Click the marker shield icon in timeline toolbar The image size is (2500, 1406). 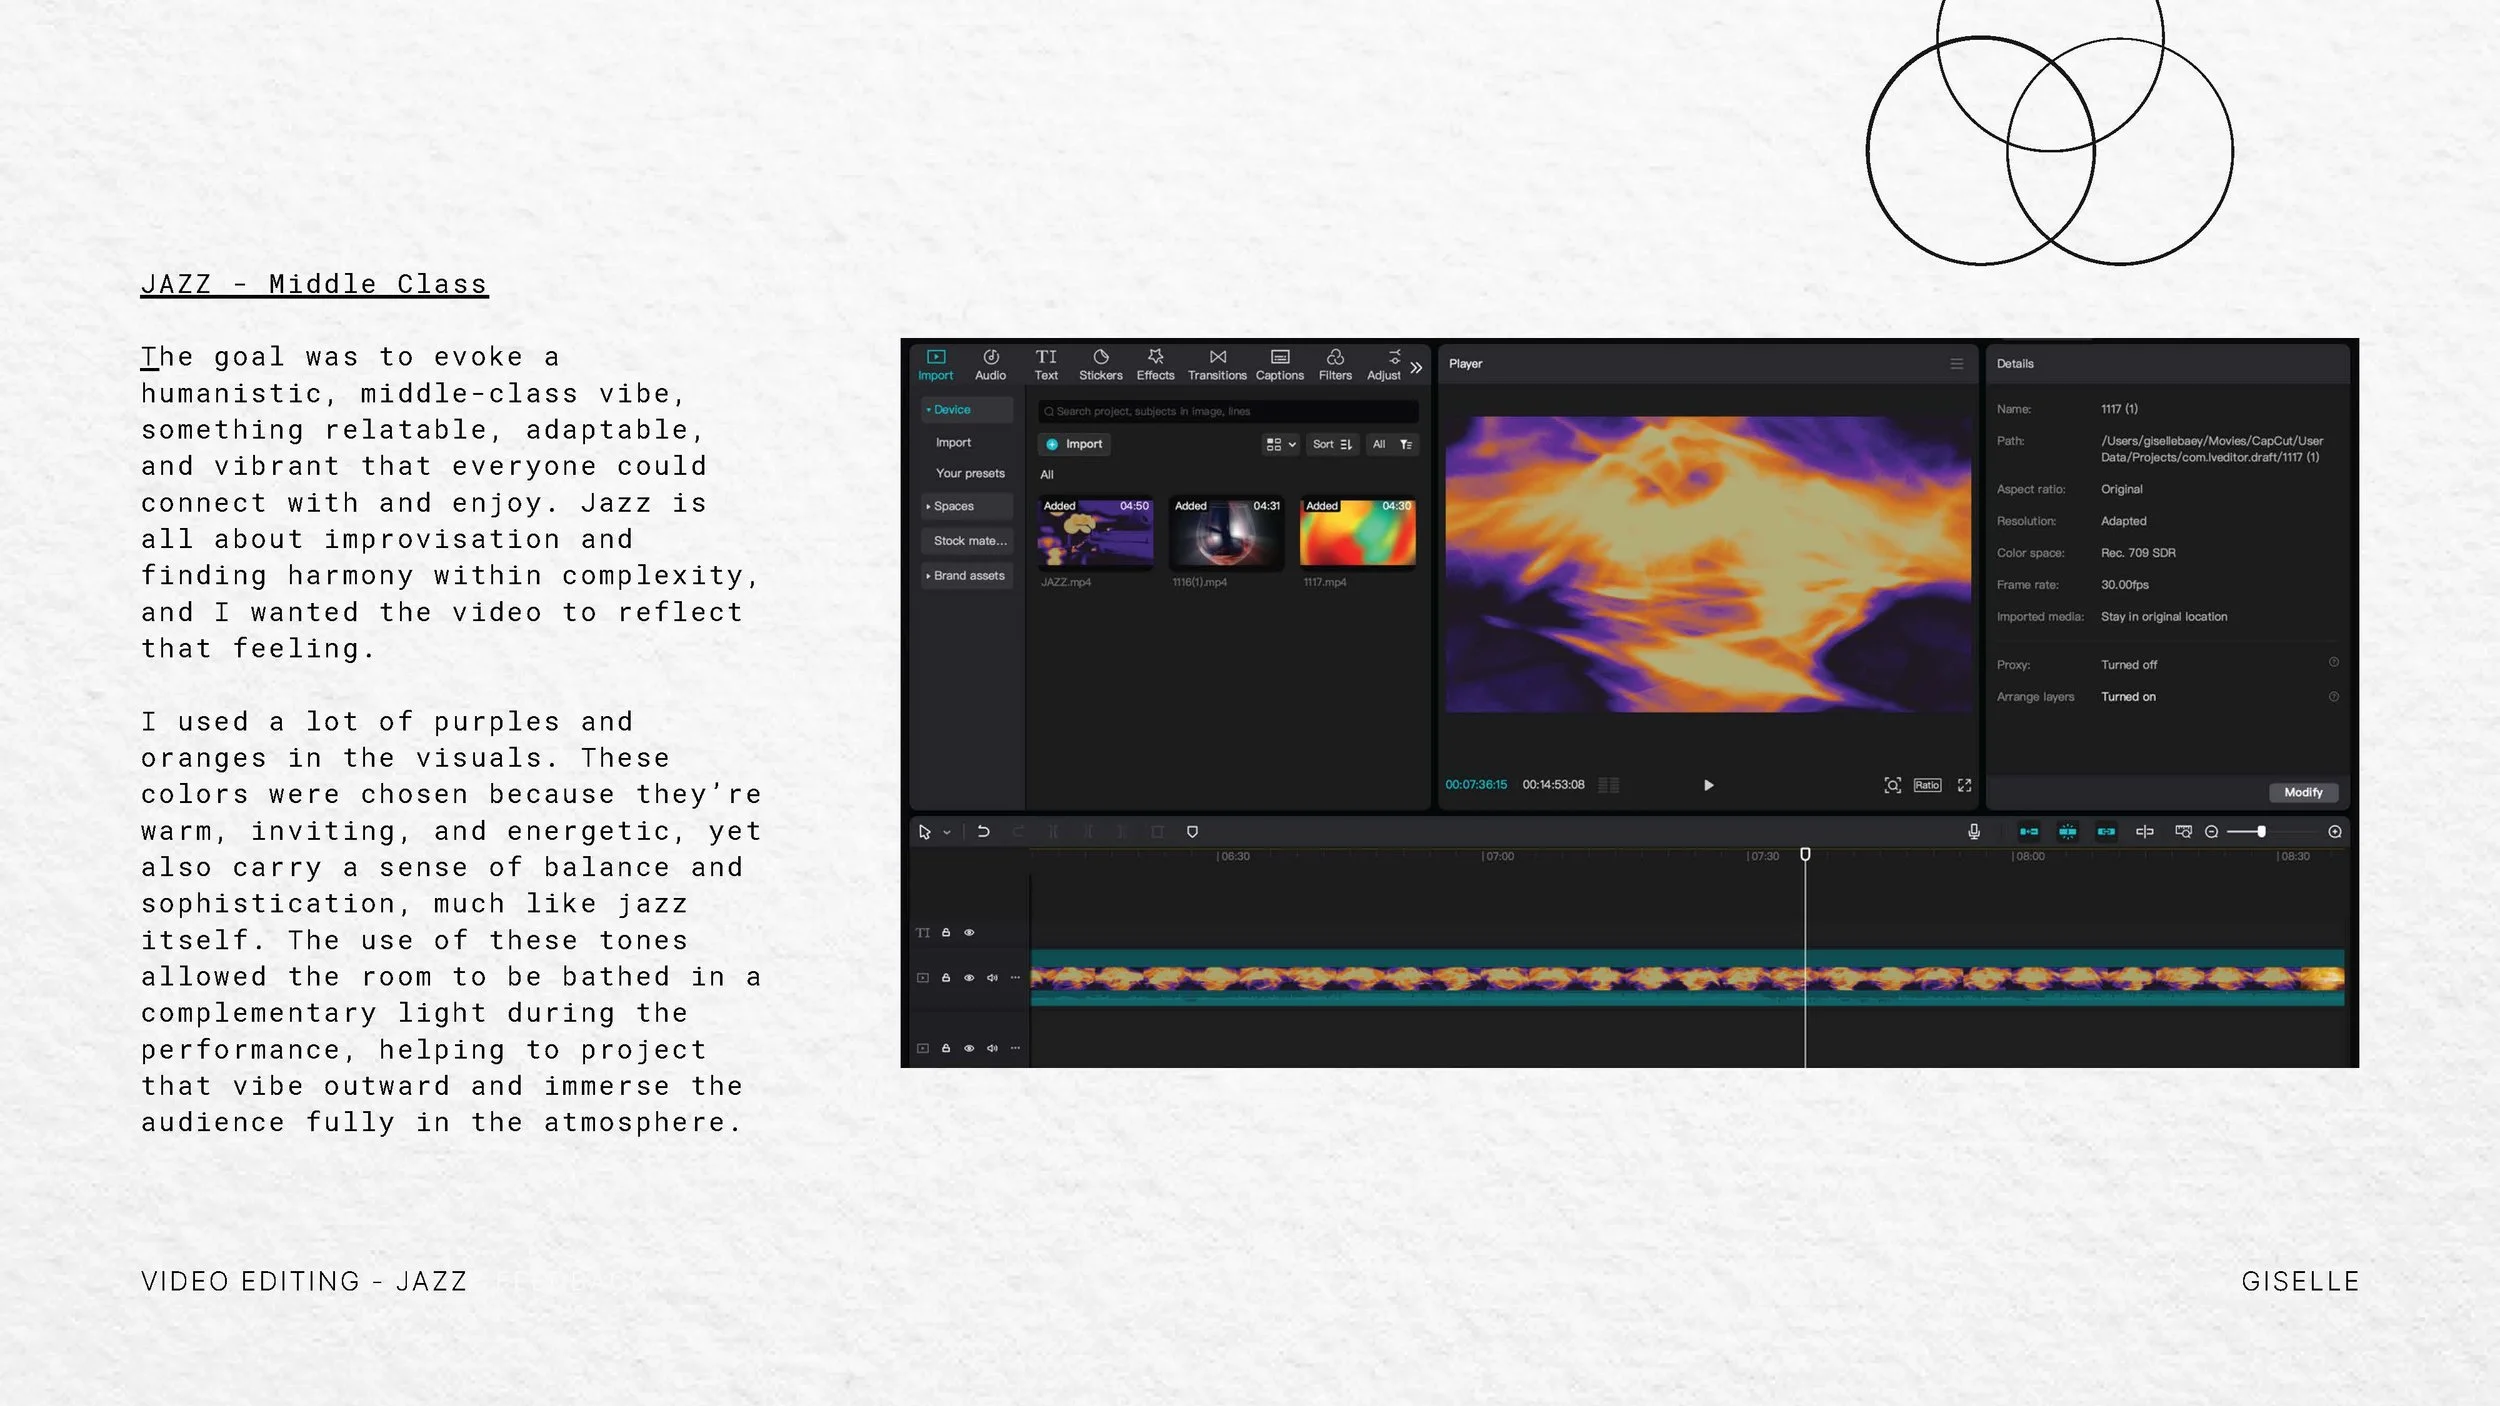point(1192,831)
